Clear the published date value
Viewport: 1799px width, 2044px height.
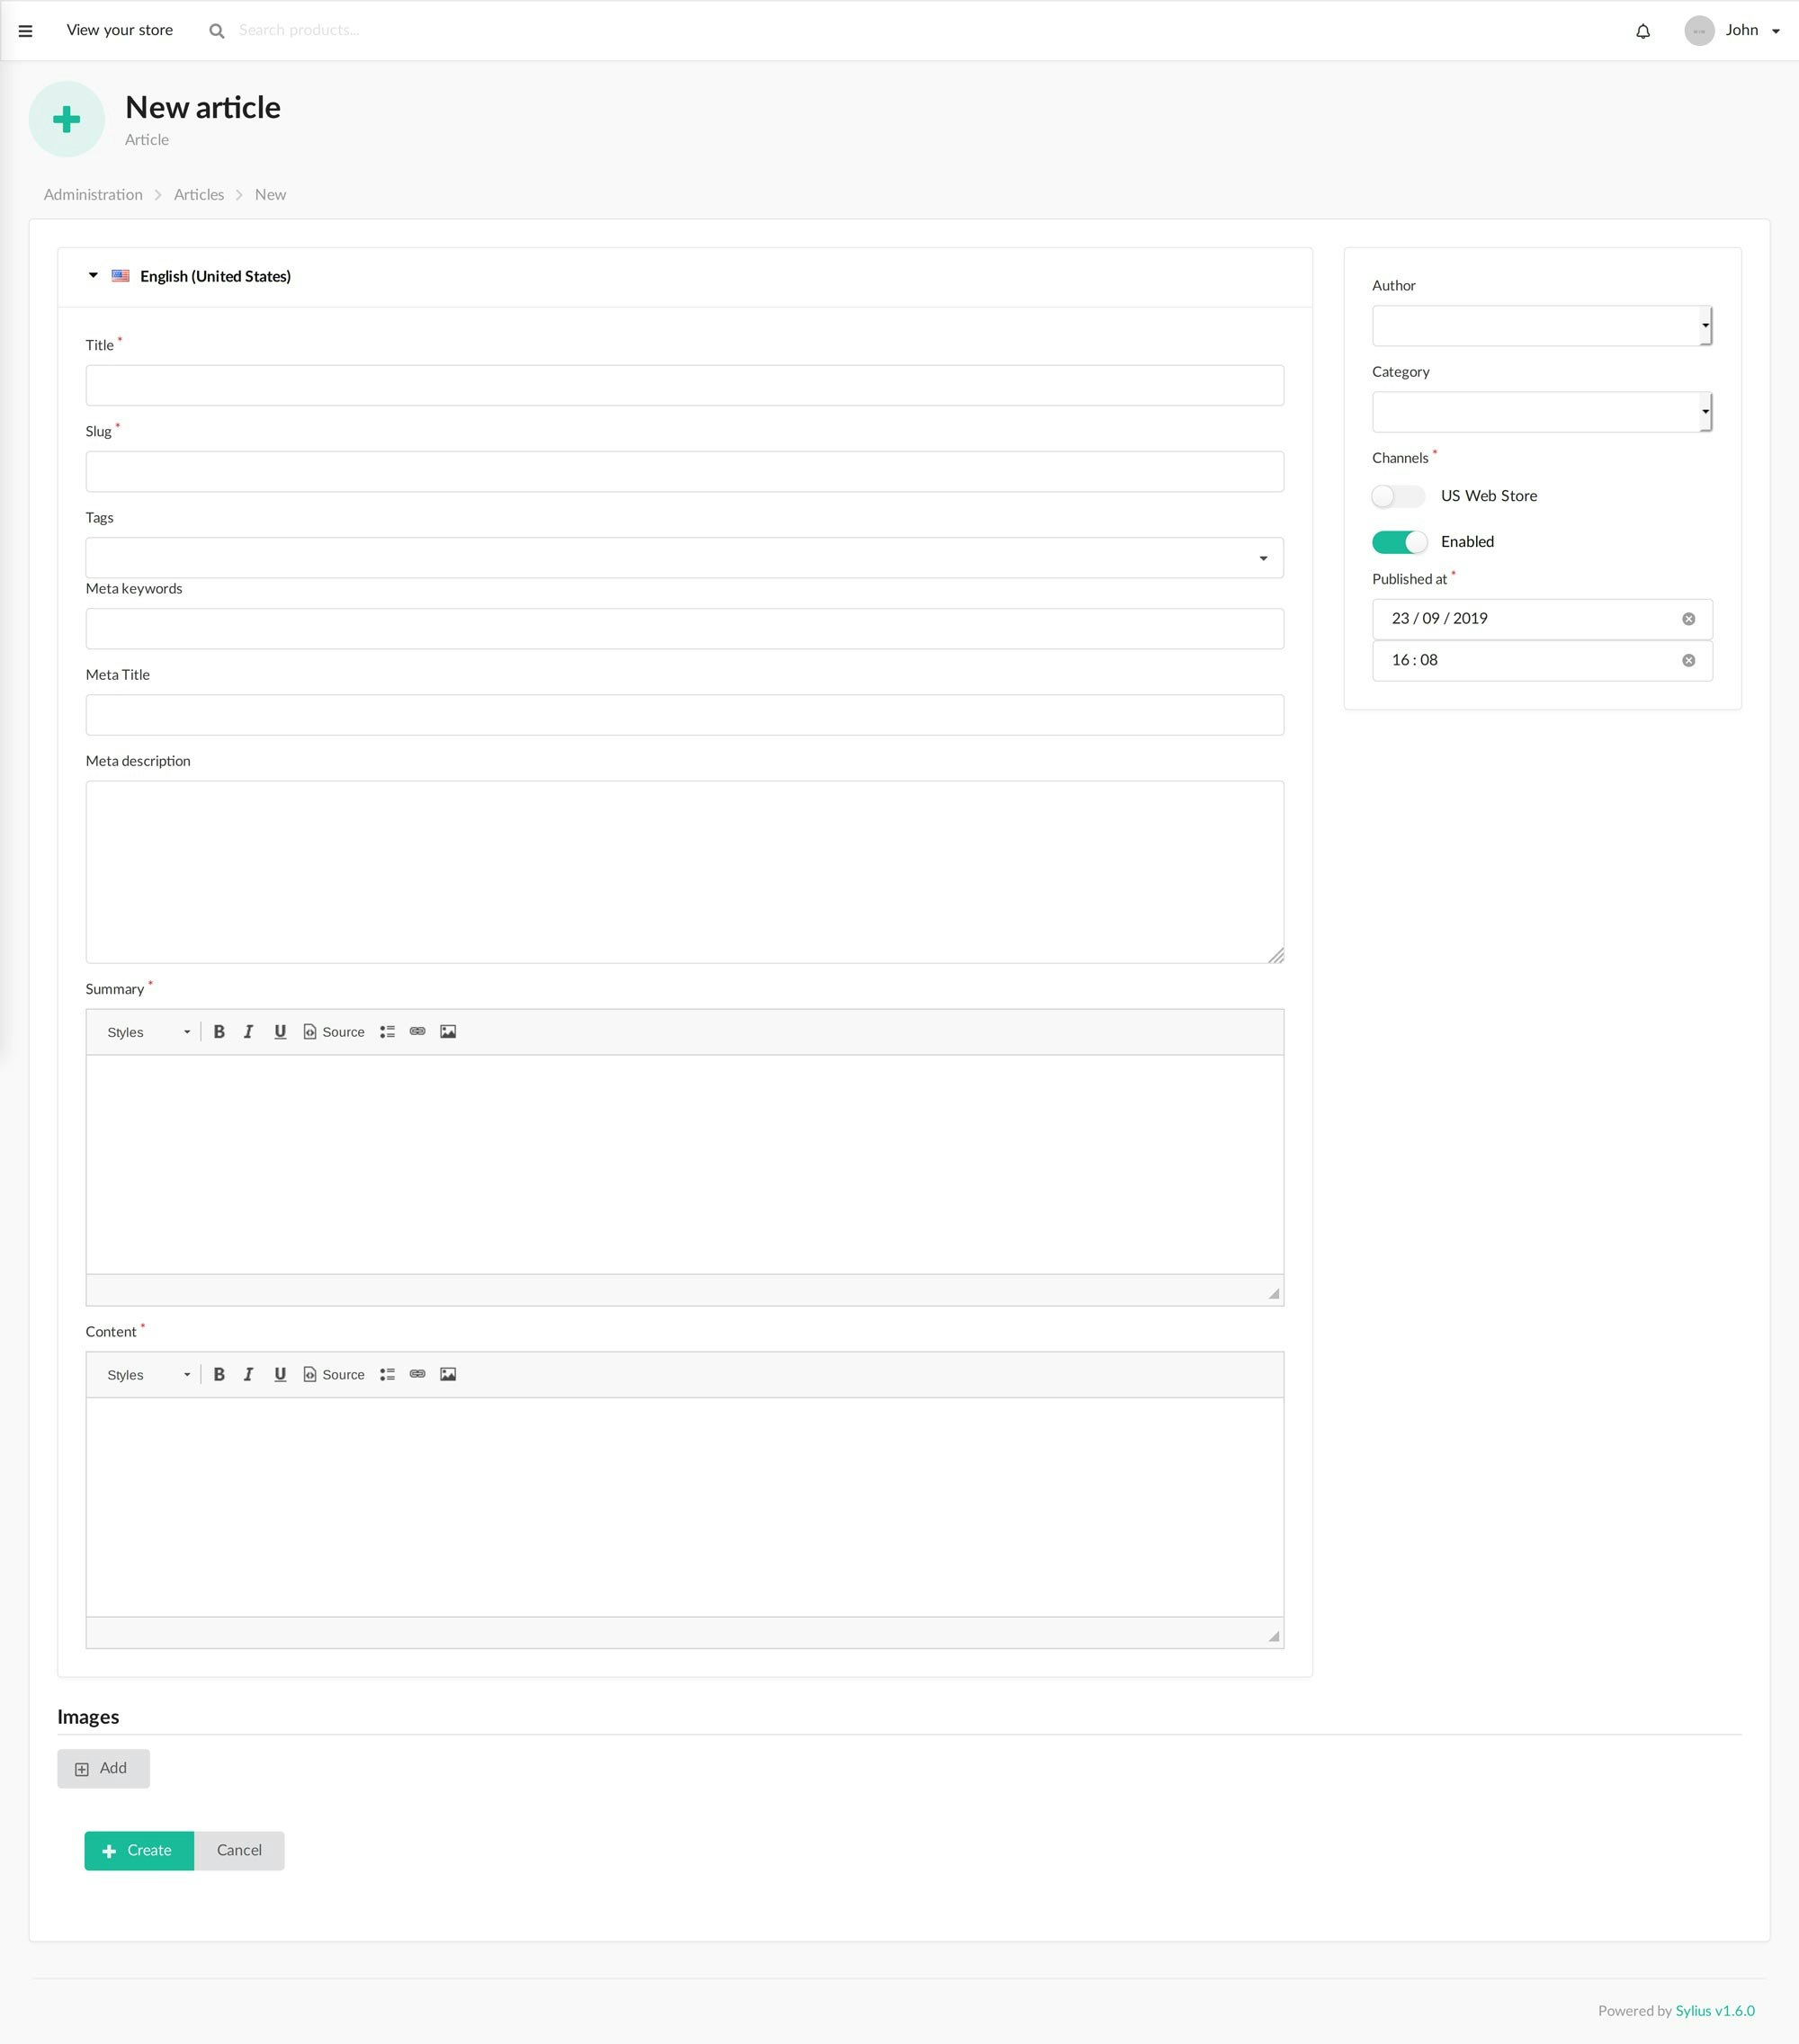(1689, 618)
